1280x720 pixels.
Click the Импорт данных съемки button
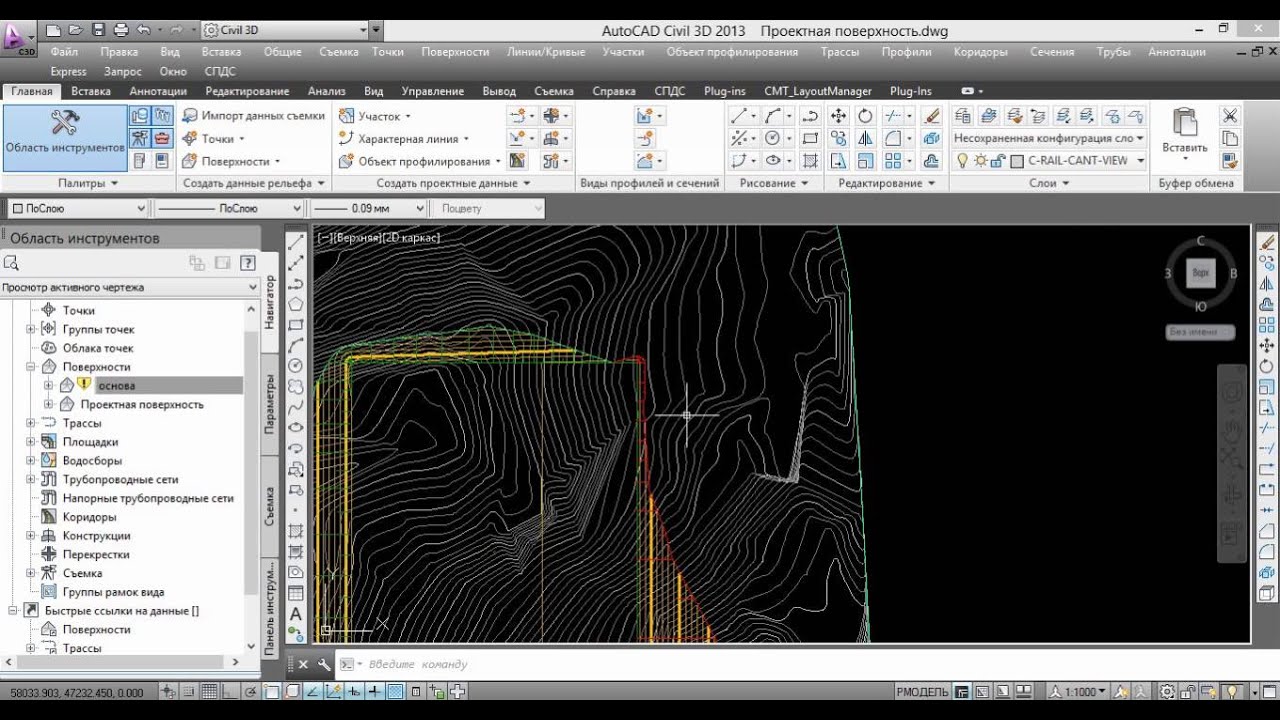pos(254,116)
